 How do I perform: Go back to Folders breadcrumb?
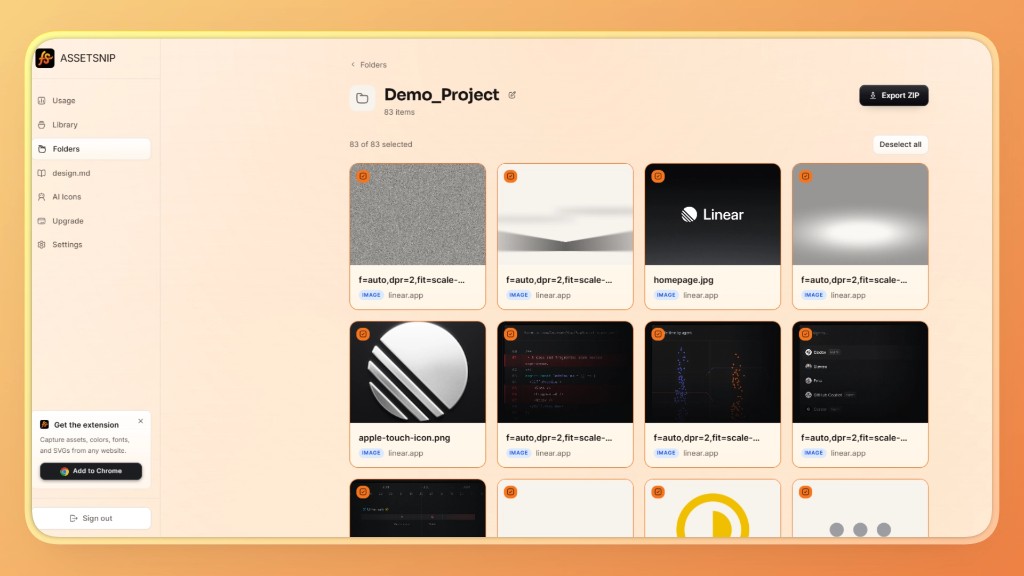pos(369,65)
